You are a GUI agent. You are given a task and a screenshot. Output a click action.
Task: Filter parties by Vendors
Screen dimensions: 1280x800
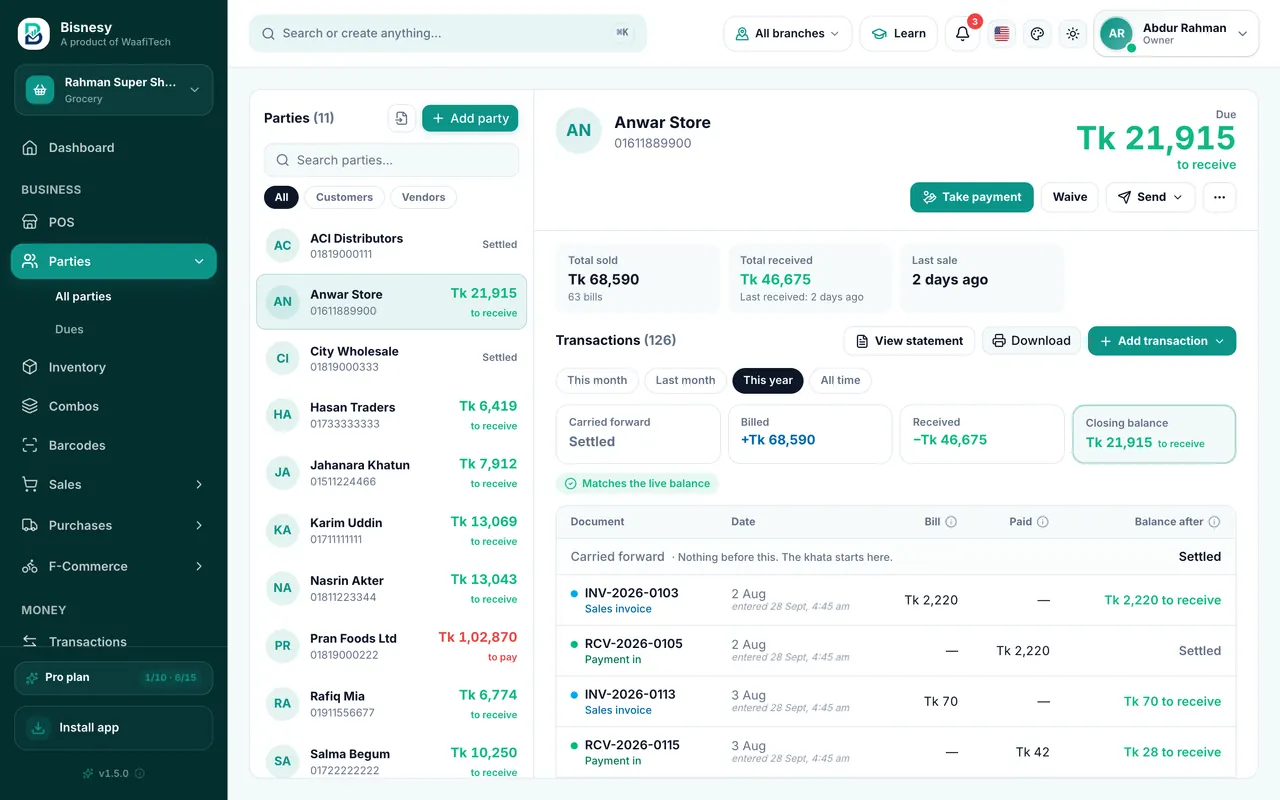point(423,197)
